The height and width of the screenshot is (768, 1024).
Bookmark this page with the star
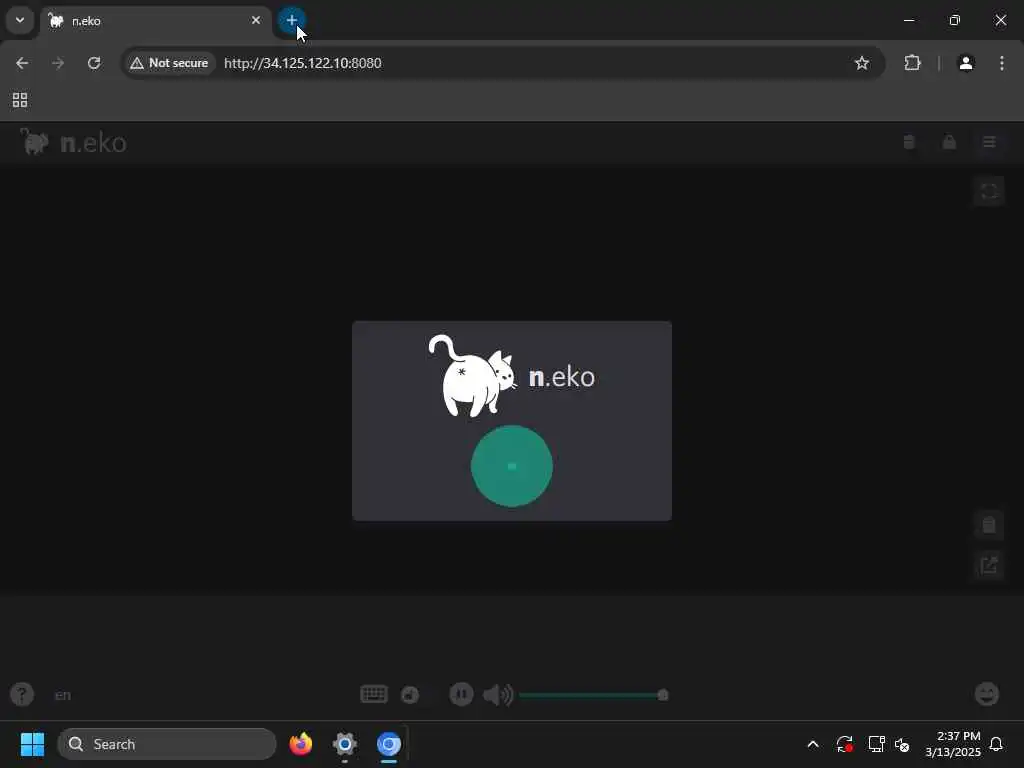pos(862,63)
